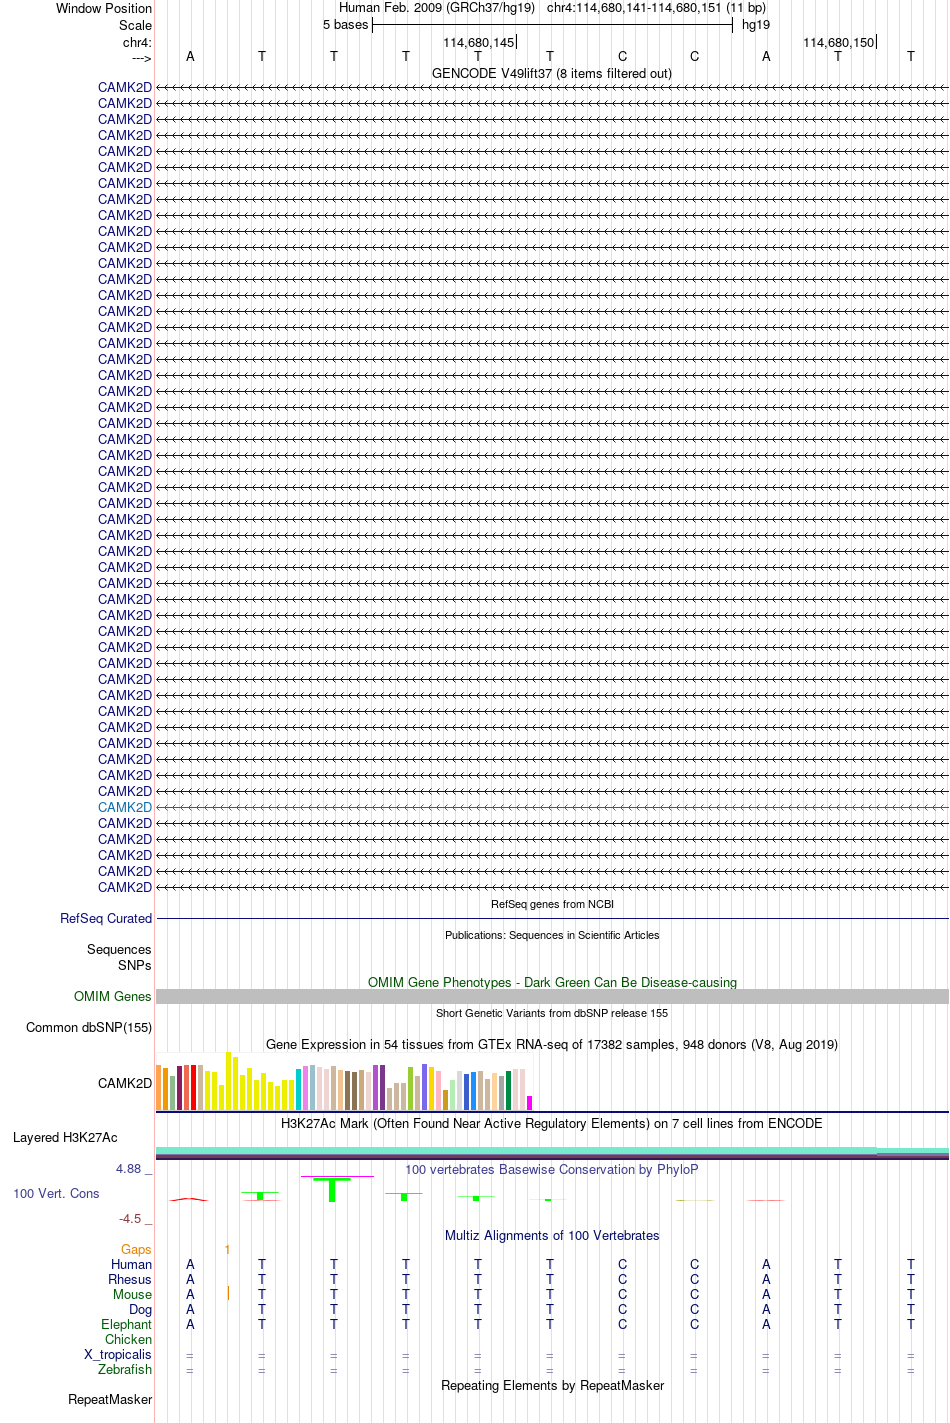
Task: Click the magenta bar ending the GTEx chart
Action: tap(530, 1103)
